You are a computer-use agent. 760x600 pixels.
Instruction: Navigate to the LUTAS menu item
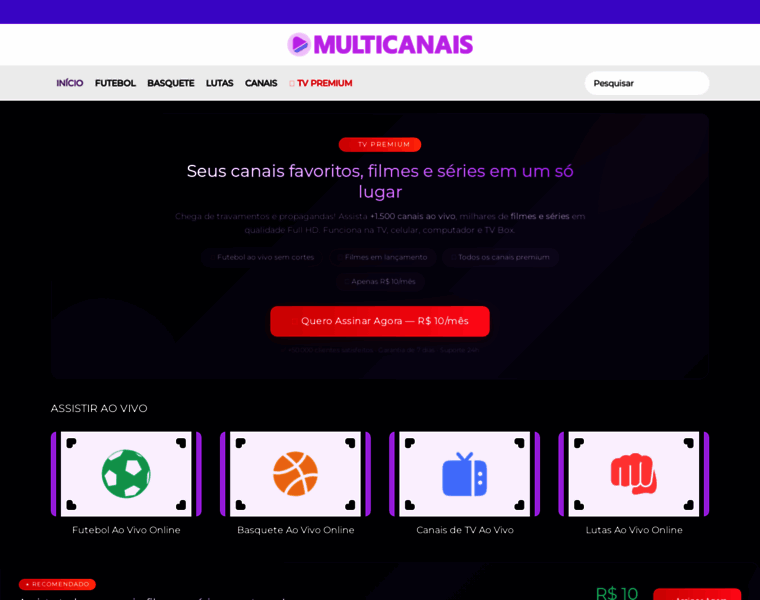point(220,83)
